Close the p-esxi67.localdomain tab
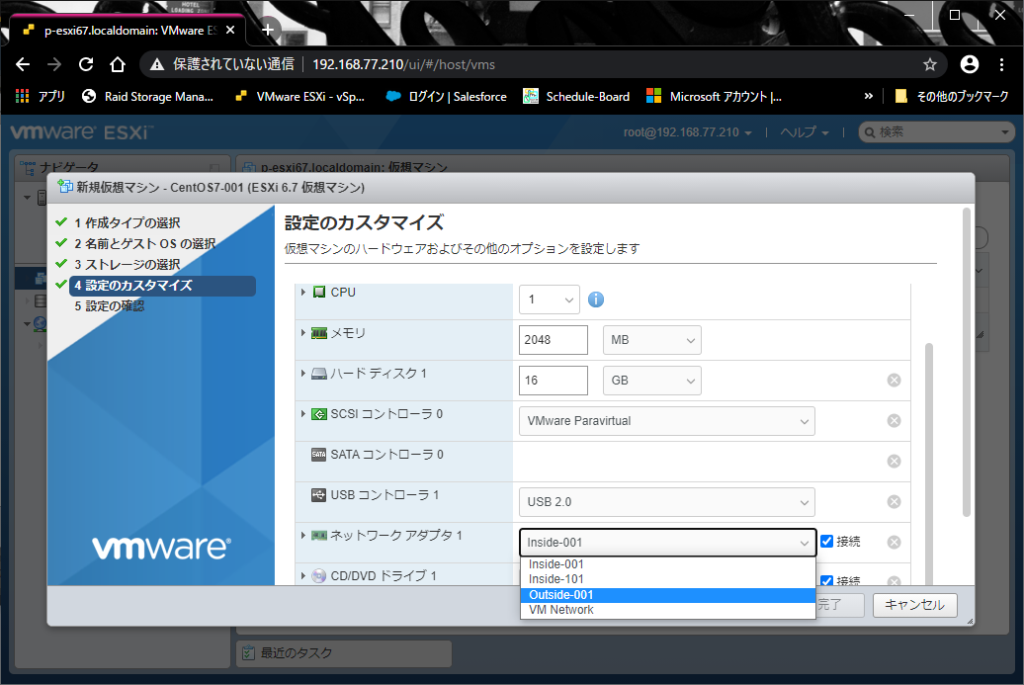 [230, 30]
